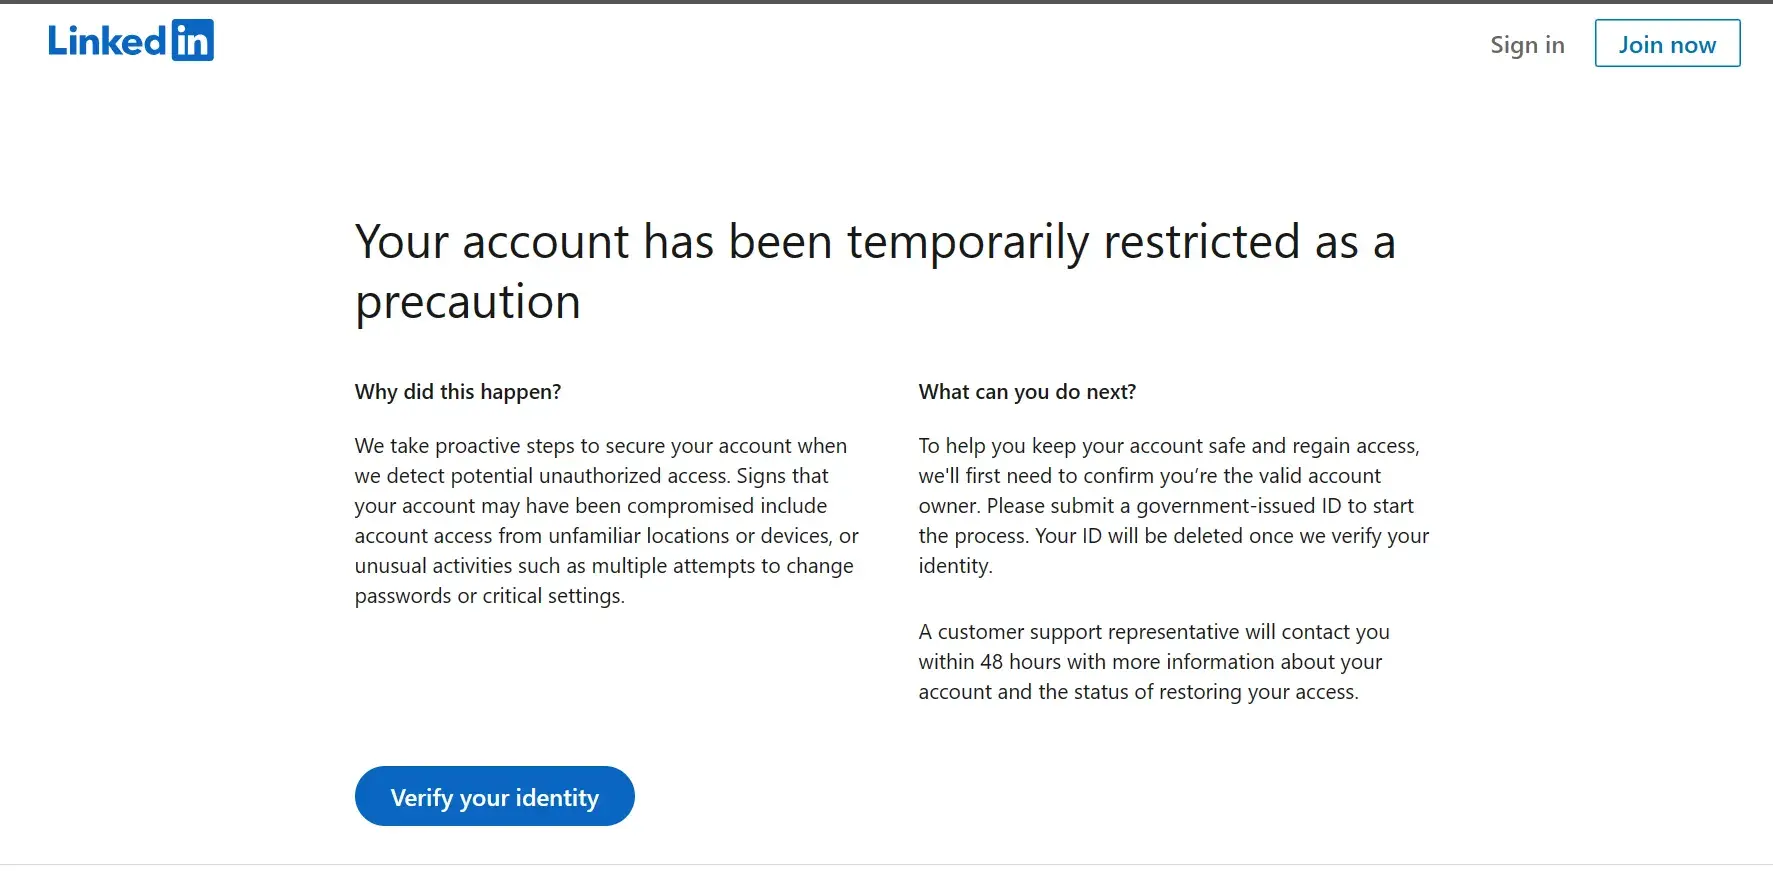Open the Sign in page

[x=1527, y=45]
